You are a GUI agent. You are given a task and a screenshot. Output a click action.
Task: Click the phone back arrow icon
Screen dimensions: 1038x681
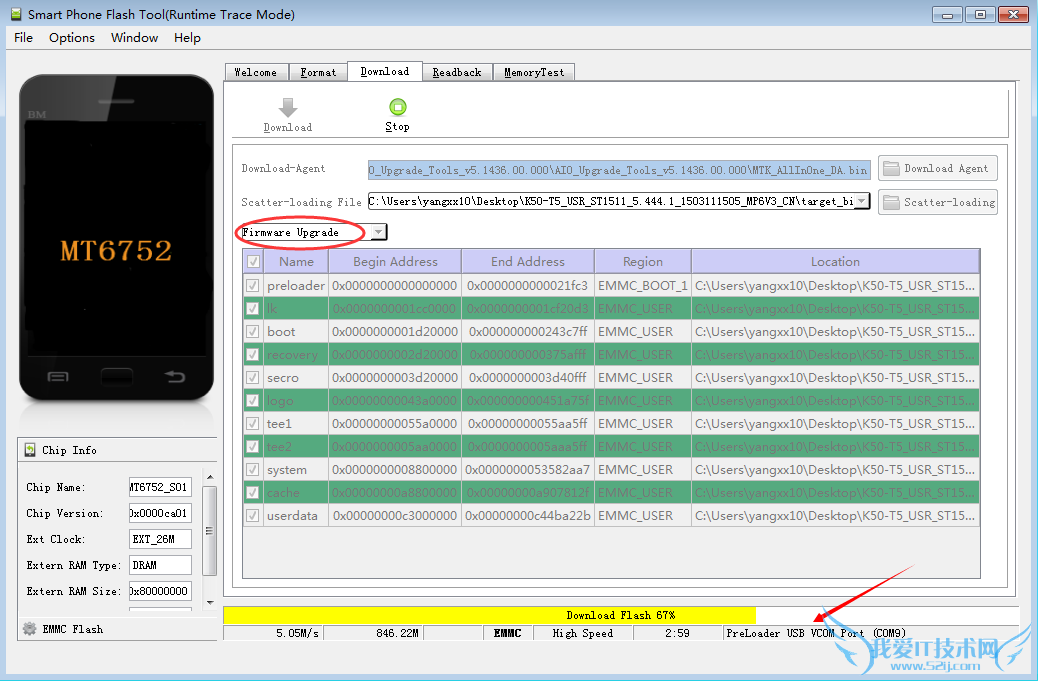click(175, 377)
